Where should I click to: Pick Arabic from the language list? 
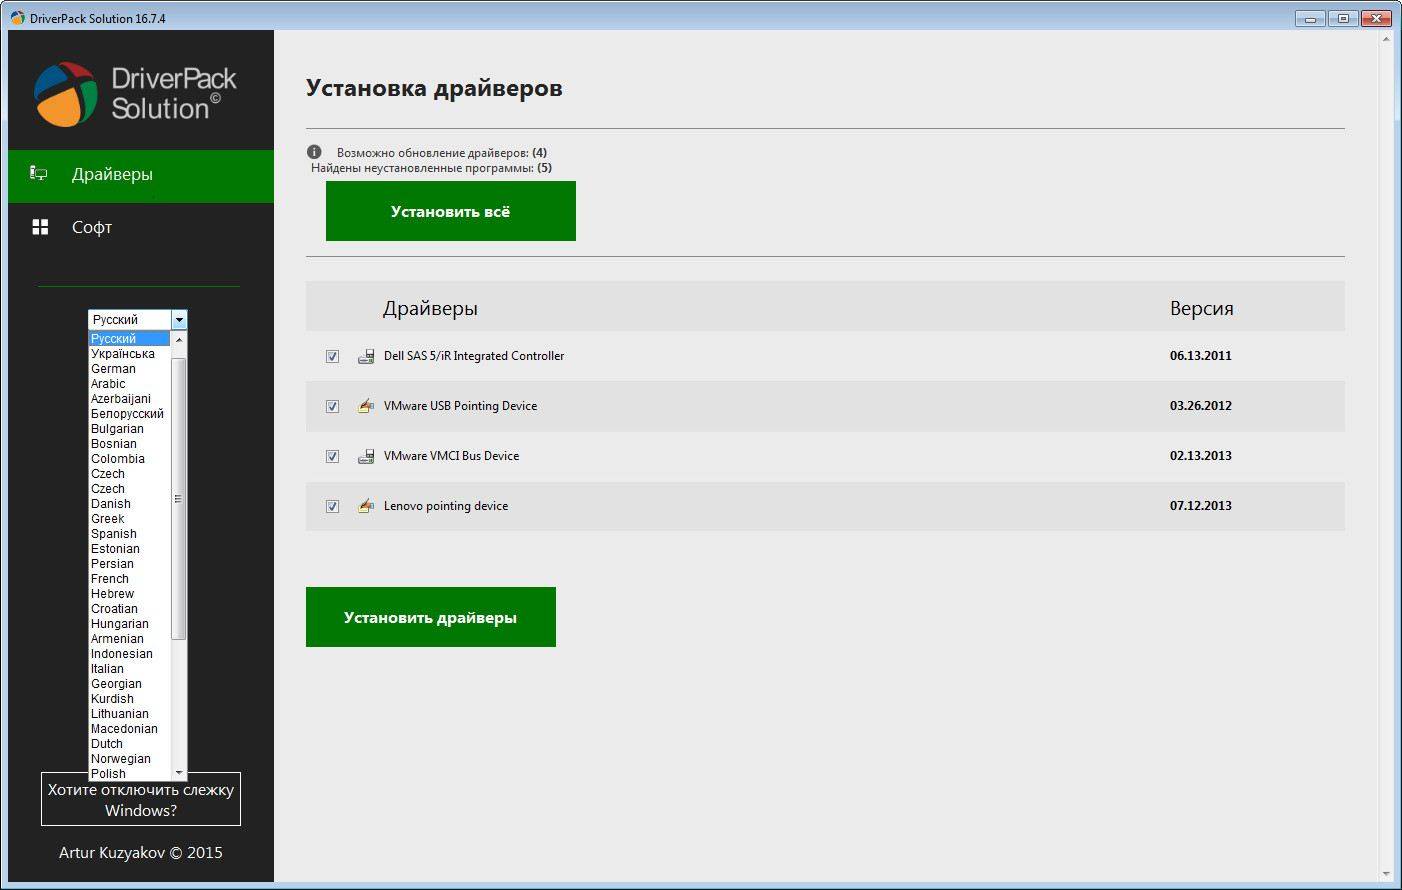(x=130, y=383)
